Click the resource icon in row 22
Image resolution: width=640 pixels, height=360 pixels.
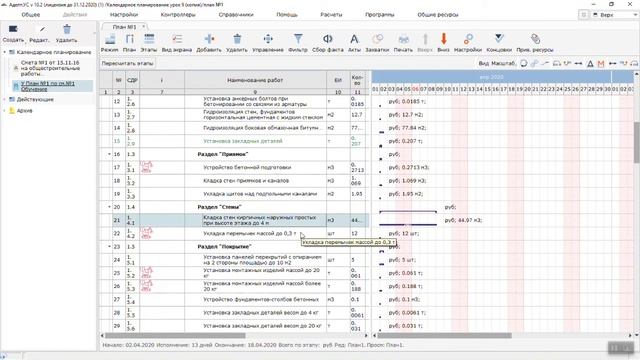[147, 233]
